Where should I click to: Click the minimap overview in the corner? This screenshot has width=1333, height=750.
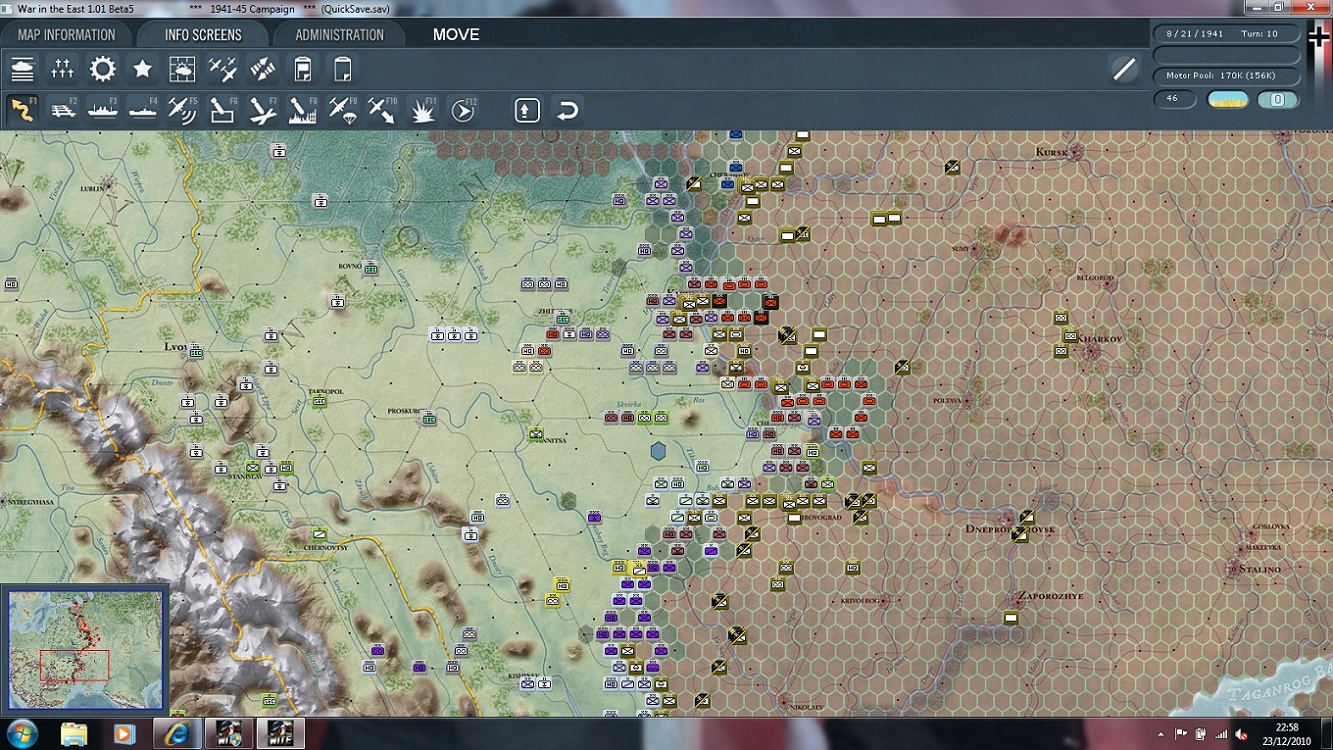click(x=86, y=650)
